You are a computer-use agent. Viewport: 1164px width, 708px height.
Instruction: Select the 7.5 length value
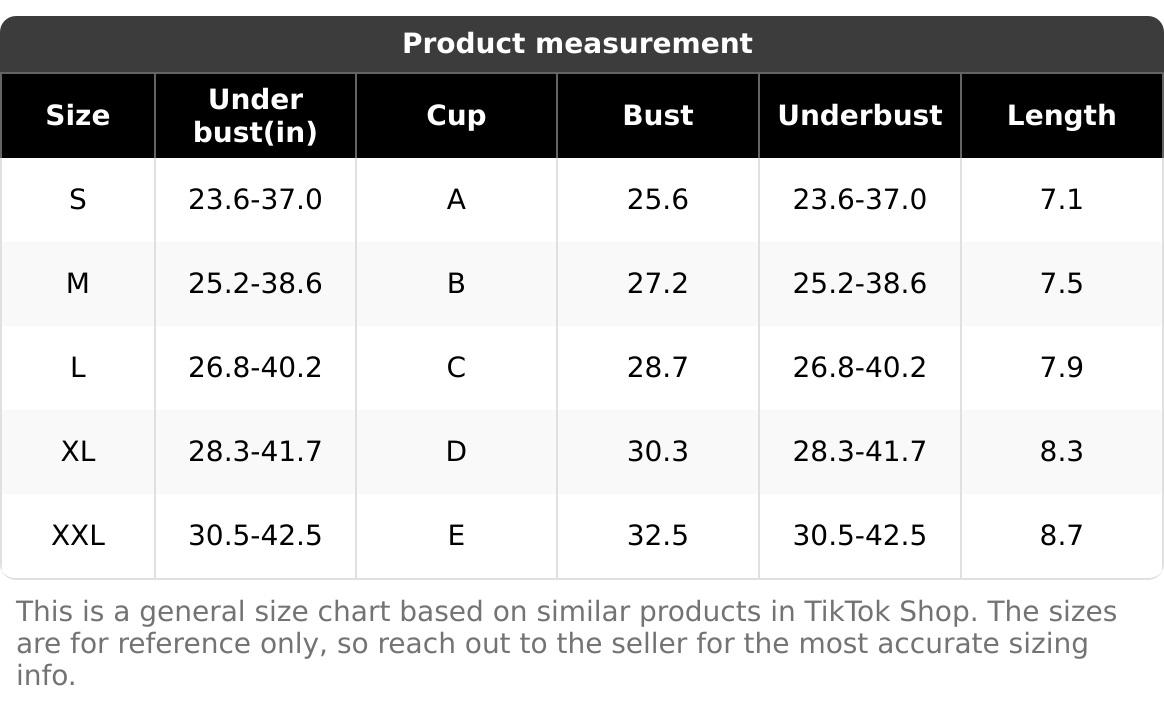(1061, 284)
